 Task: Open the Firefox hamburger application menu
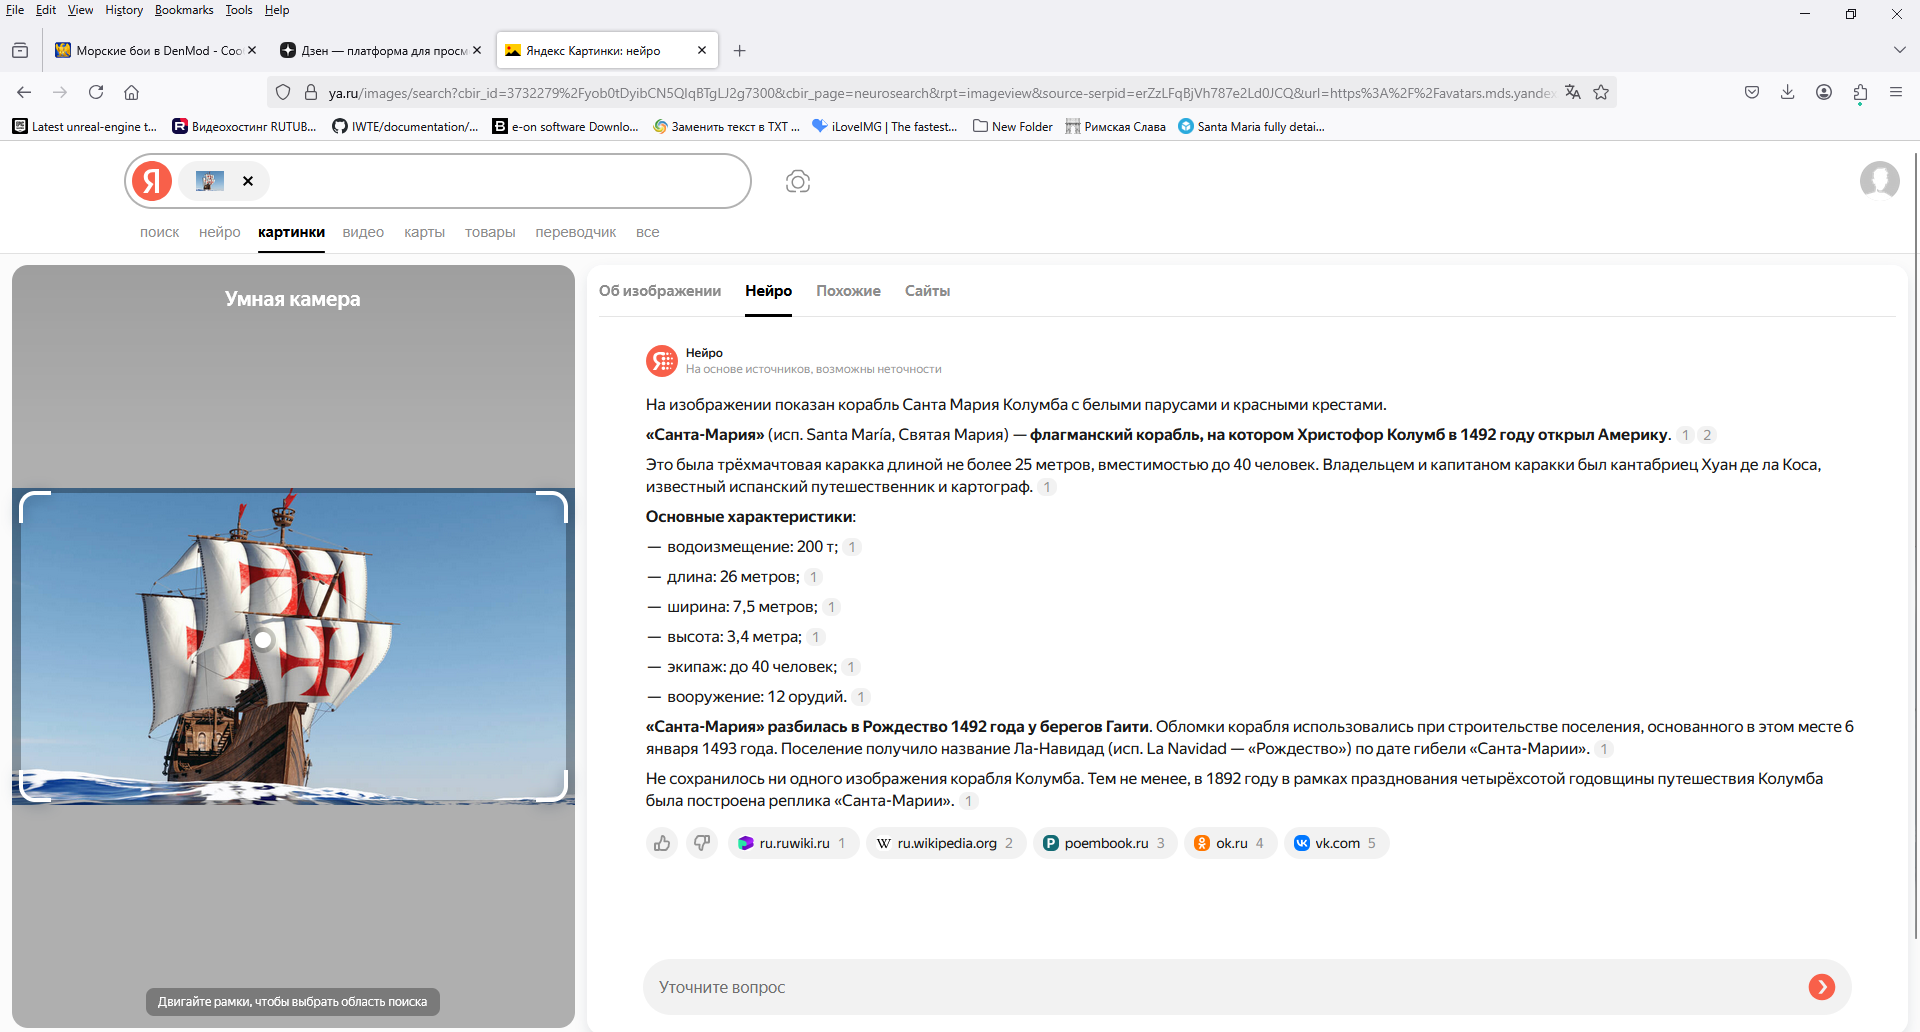coord(1895,92)
